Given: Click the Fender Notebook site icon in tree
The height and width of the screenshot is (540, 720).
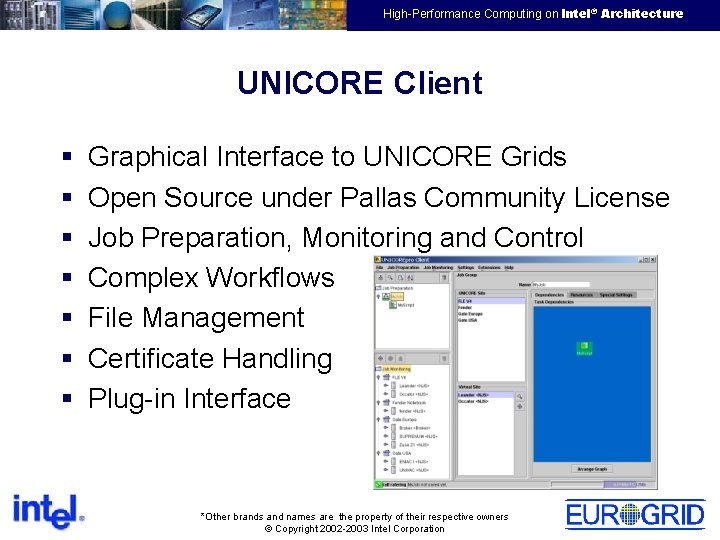Looking at the screenshot, I should pos(386,402).
